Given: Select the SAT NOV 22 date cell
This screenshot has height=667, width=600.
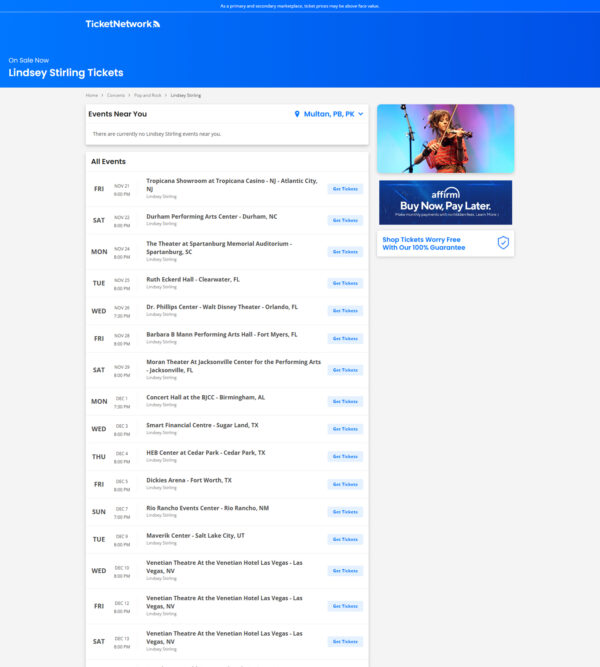Looking at the screenshot, I should [x=111, y=221].
